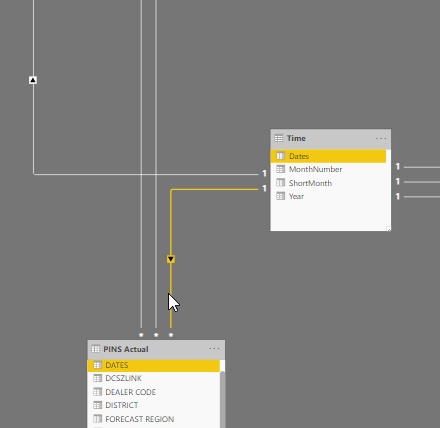Viewport: 440px width, 428px height.
Task: Click the yellow relationship's many-side asterisk marker
Action: [171, 335]
